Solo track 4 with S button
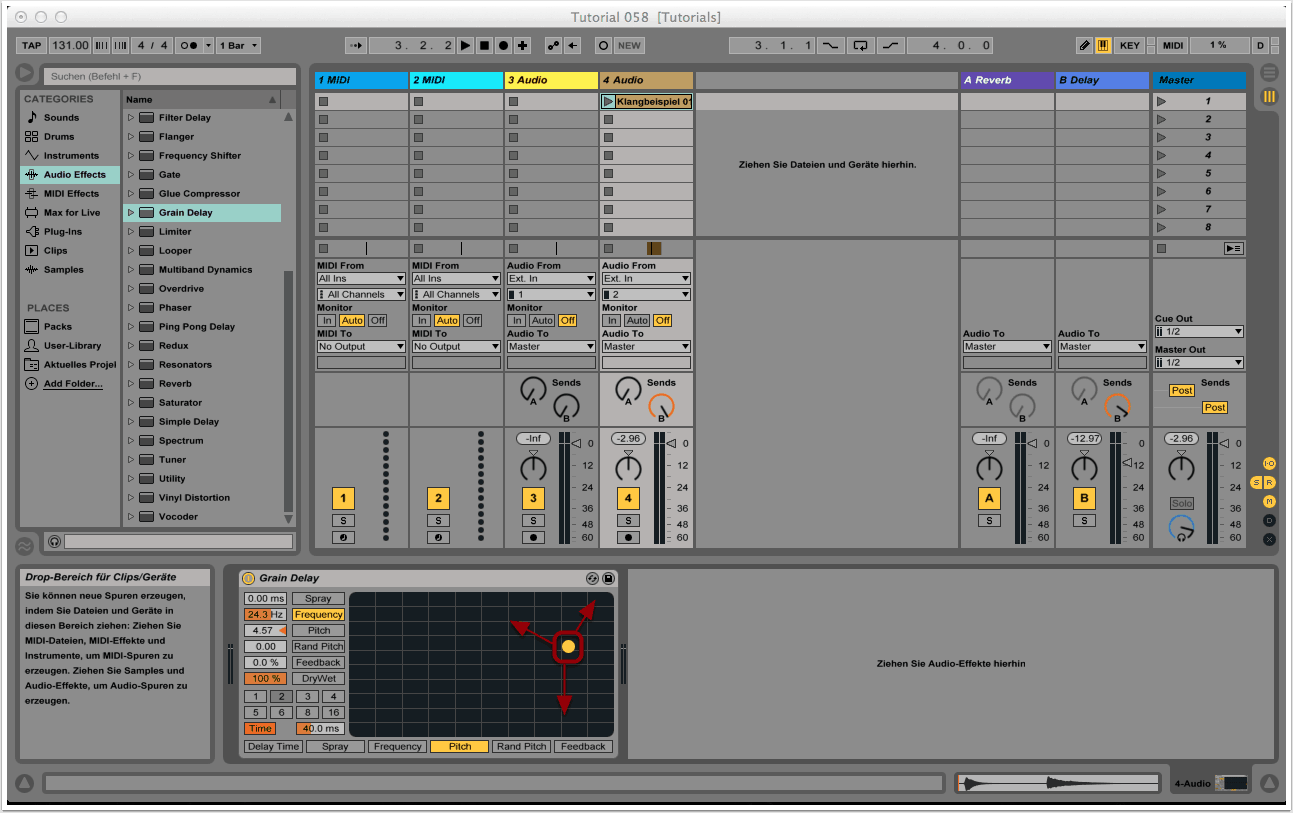The height and width of the screenshot is (813, 1293). 628,520
